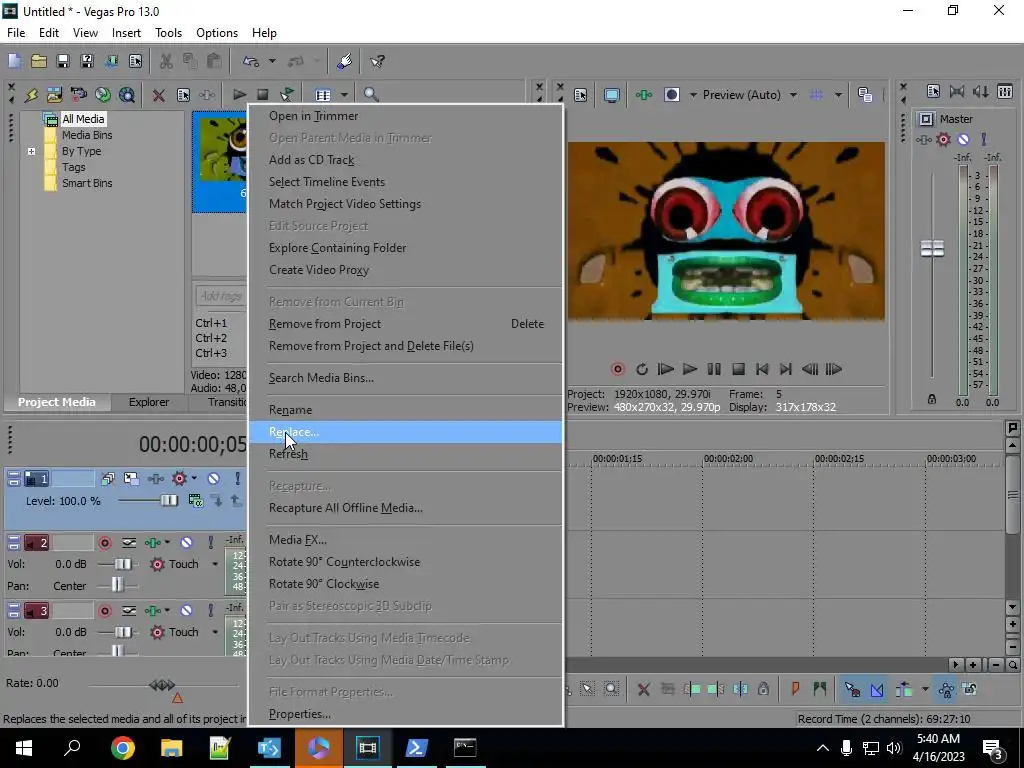This screenshot has width=1024, height=768.
Task: Toggle Arm for Record on track 3
Action: coord(104,611)
